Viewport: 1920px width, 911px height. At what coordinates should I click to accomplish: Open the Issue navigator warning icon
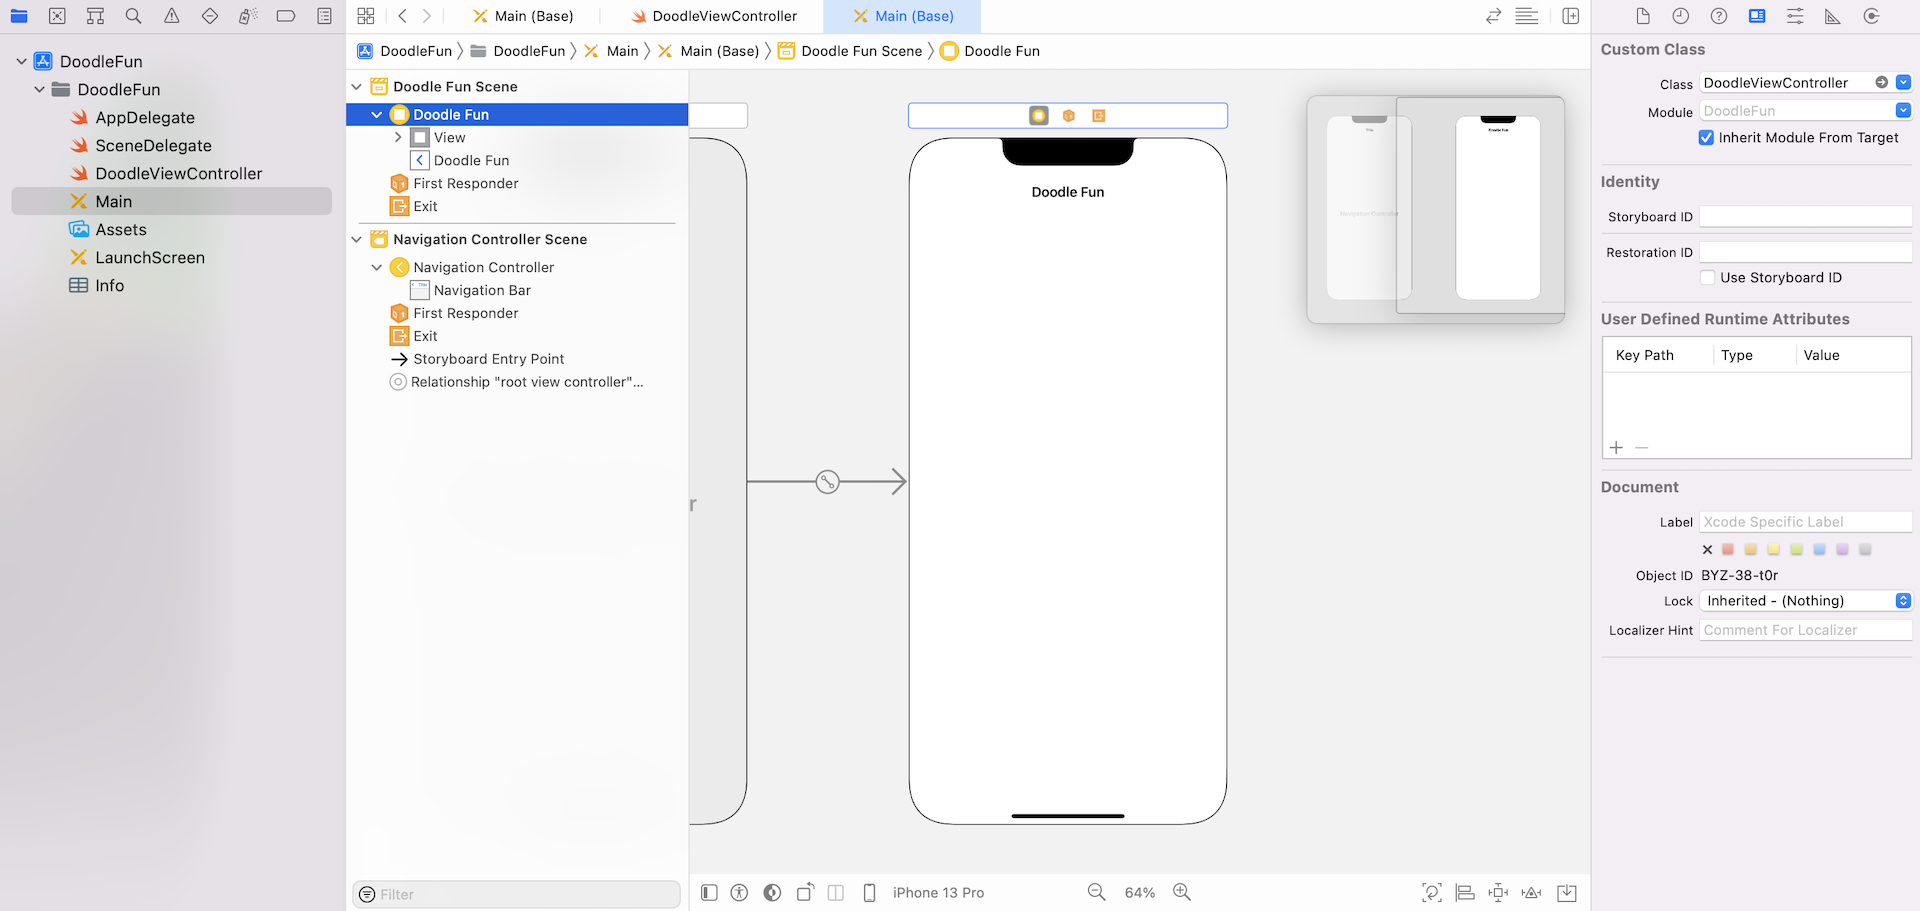(x=172, y=16)
